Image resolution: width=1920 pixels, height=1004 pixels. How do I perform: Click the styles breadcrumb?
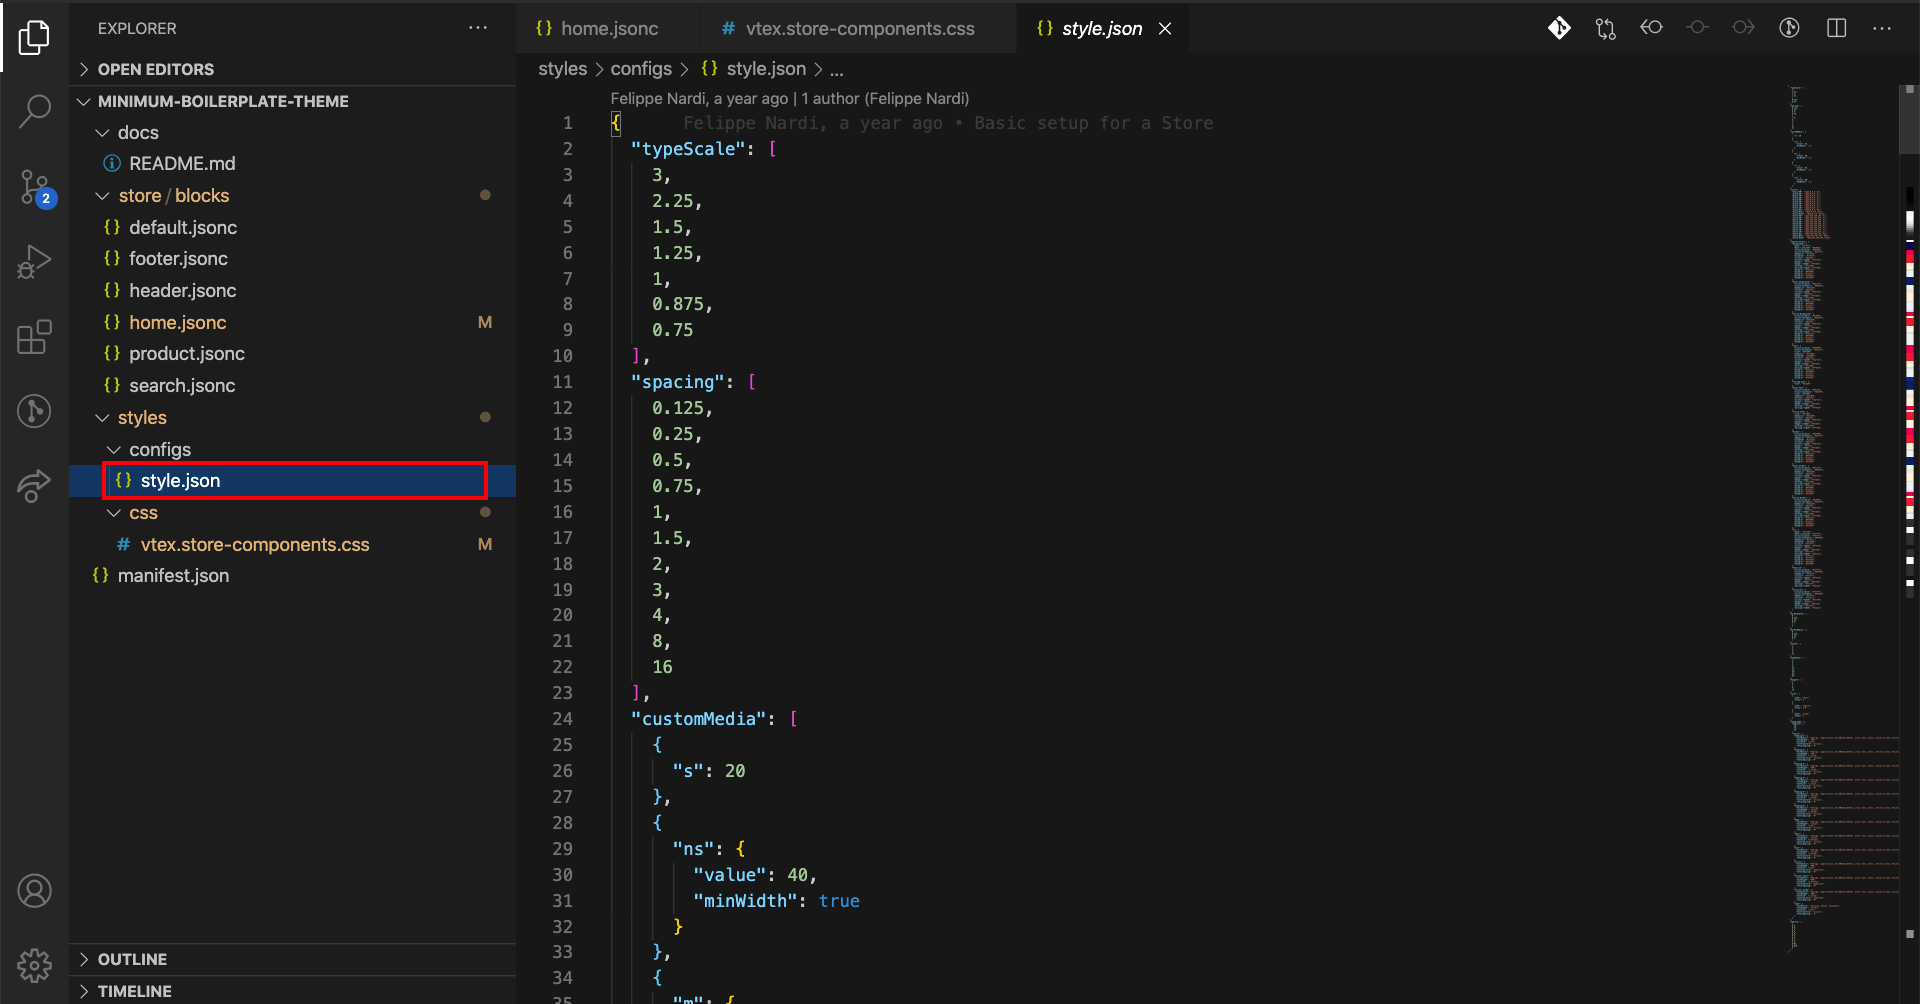563,69
